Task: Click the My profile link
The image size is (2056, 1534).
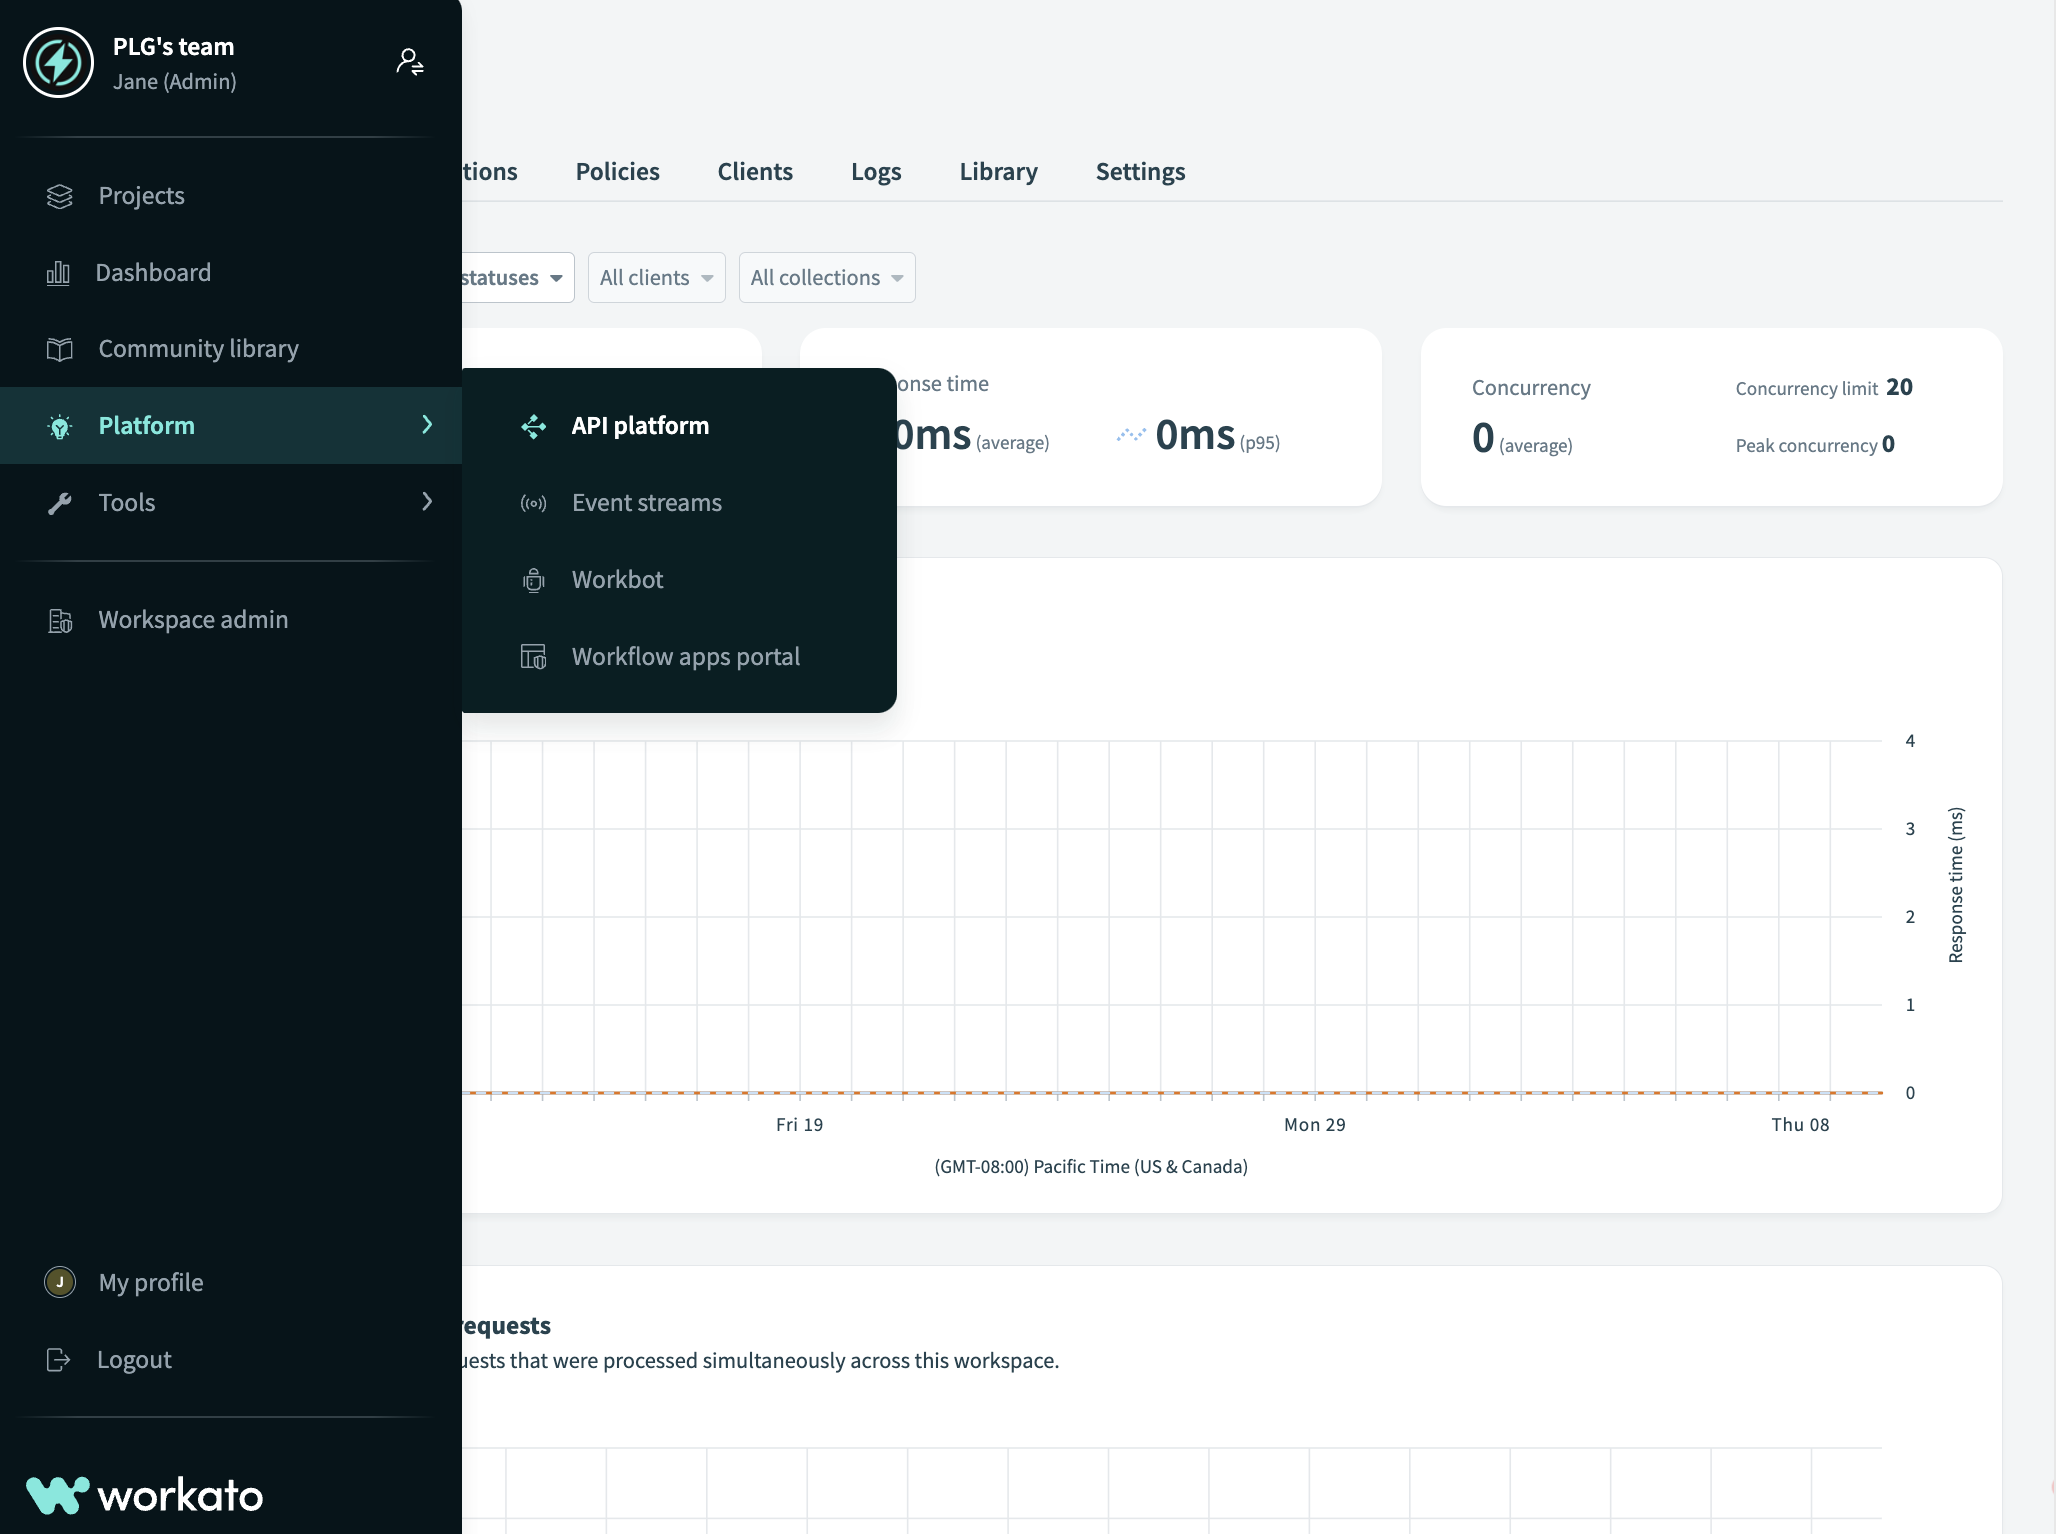Action: [150, 1281]
